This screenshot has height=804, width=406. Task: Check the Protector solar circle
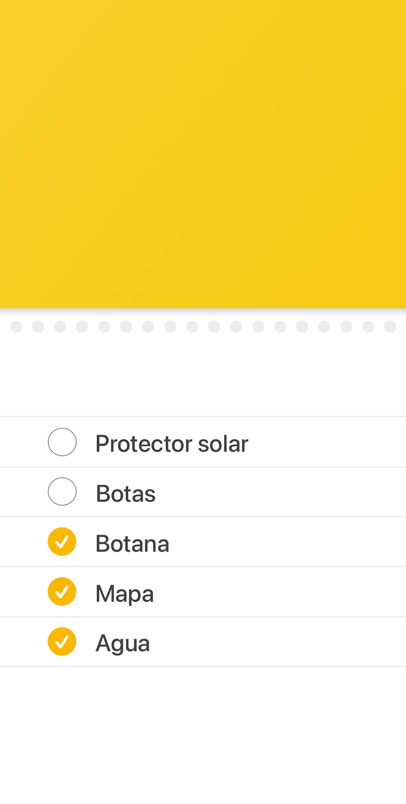[62, 442]
